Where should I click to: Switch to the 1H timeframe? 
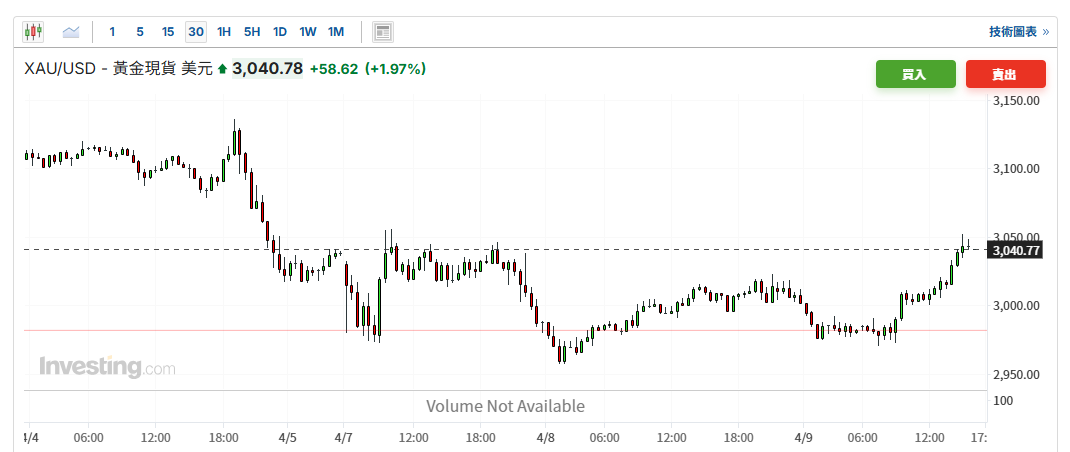(224, 32)
